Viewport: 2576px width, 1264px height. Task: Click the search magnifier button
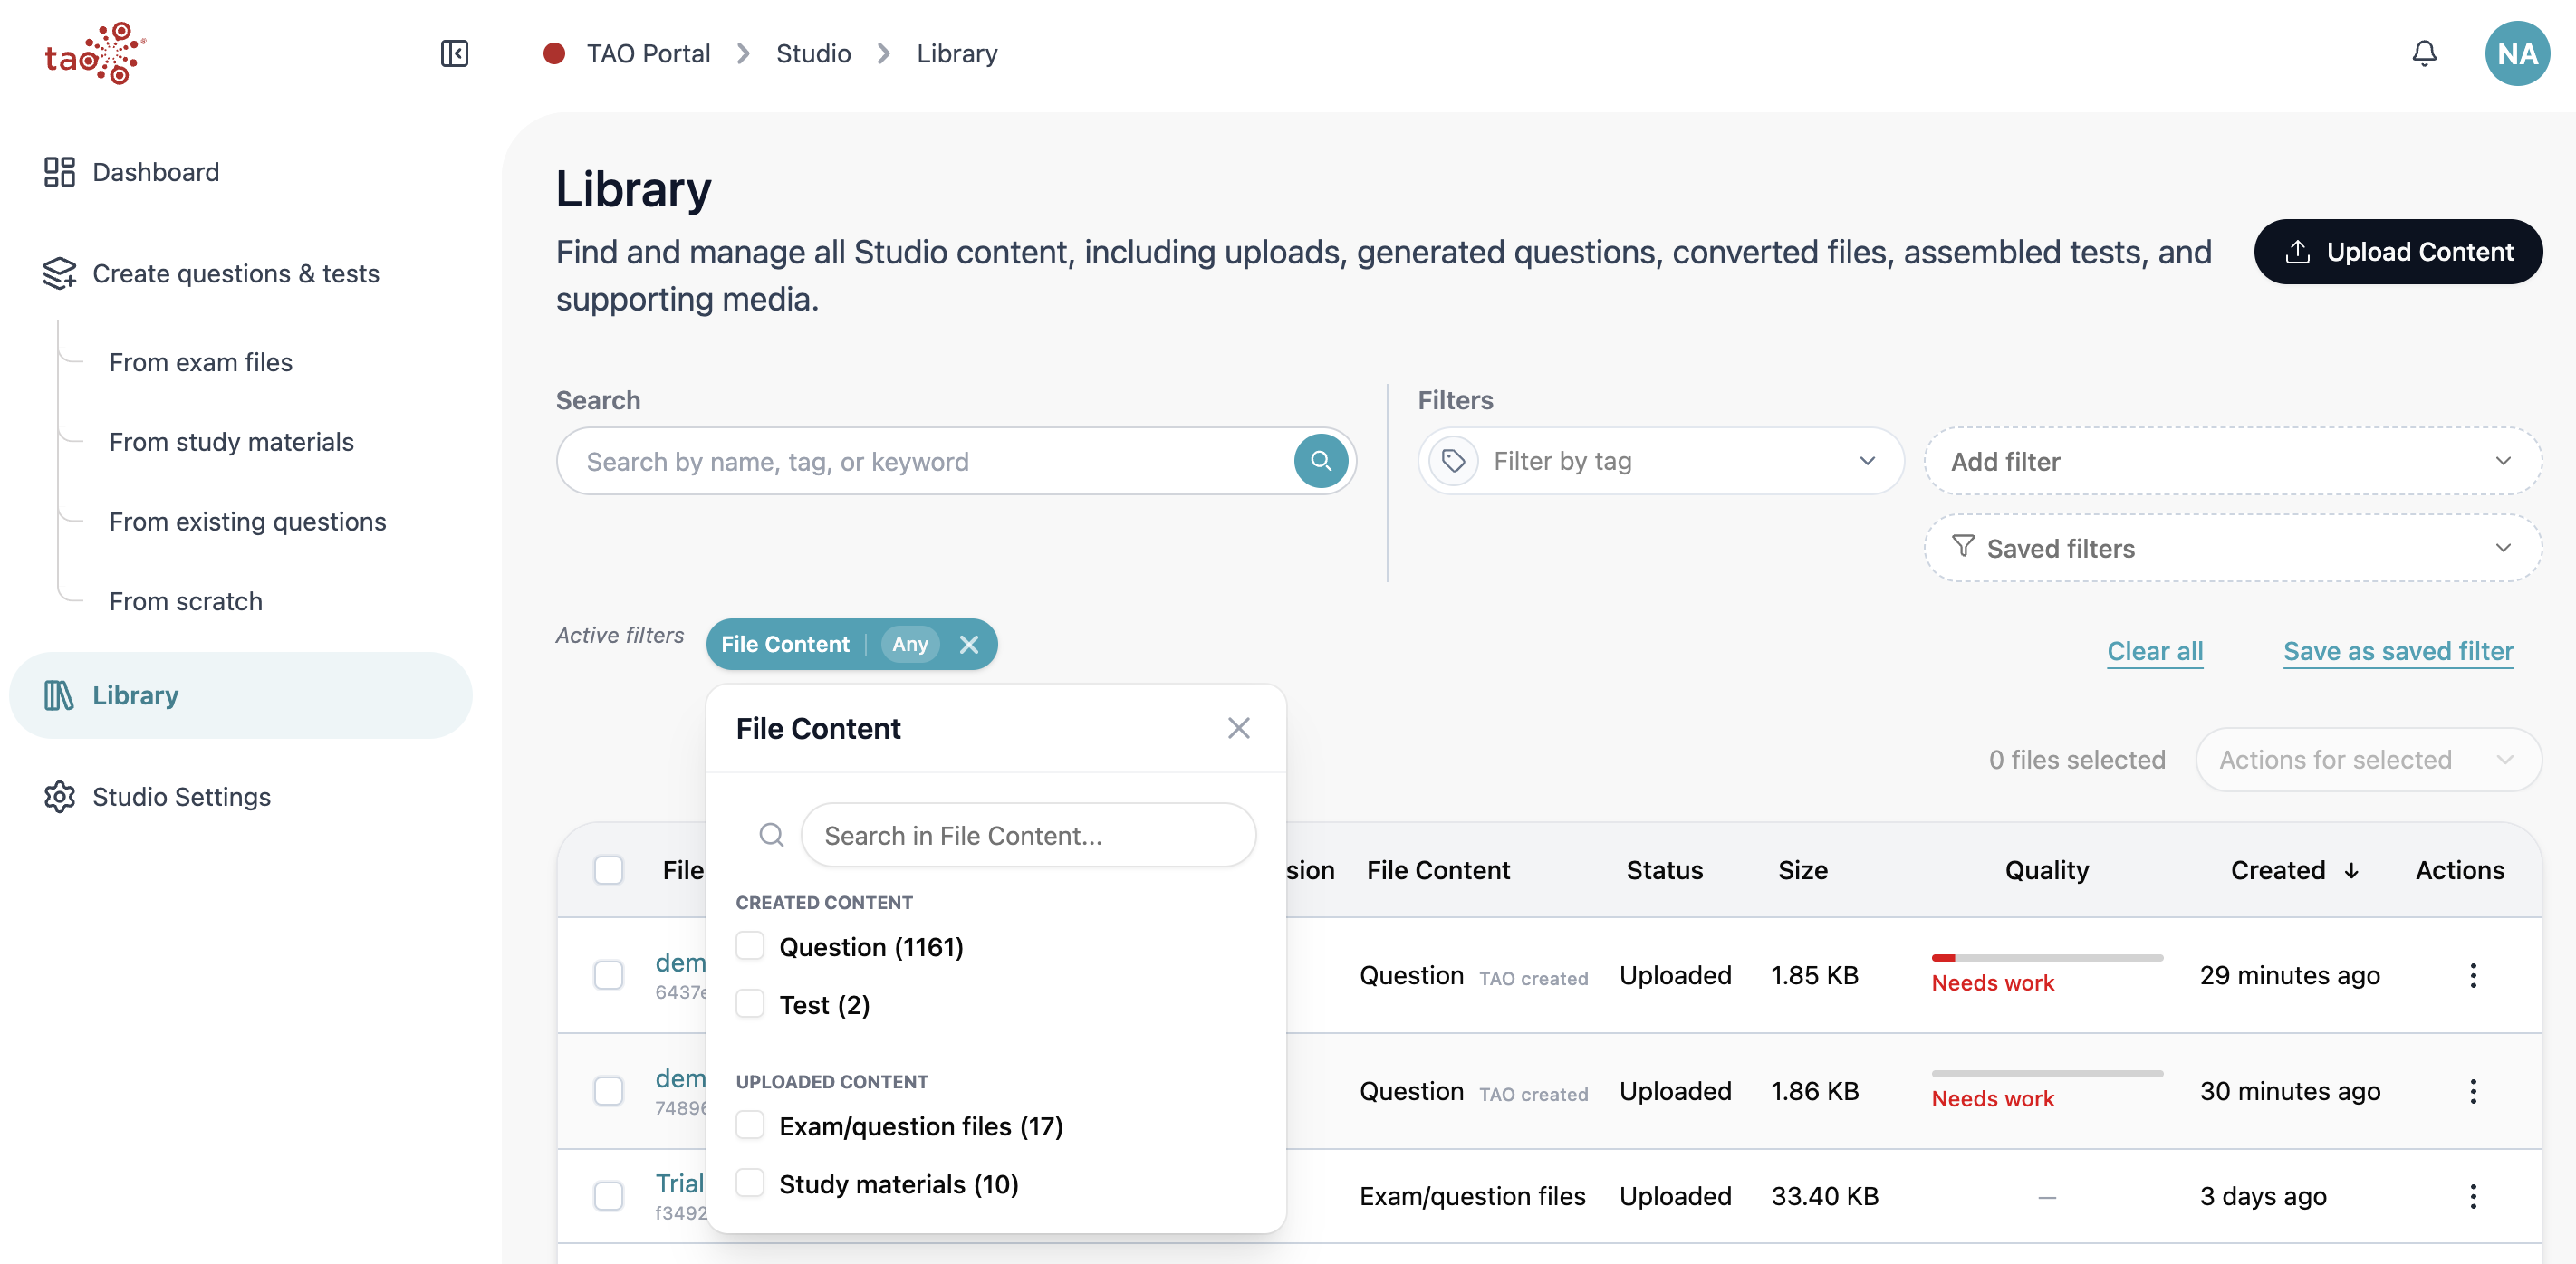pos(1320,461)
